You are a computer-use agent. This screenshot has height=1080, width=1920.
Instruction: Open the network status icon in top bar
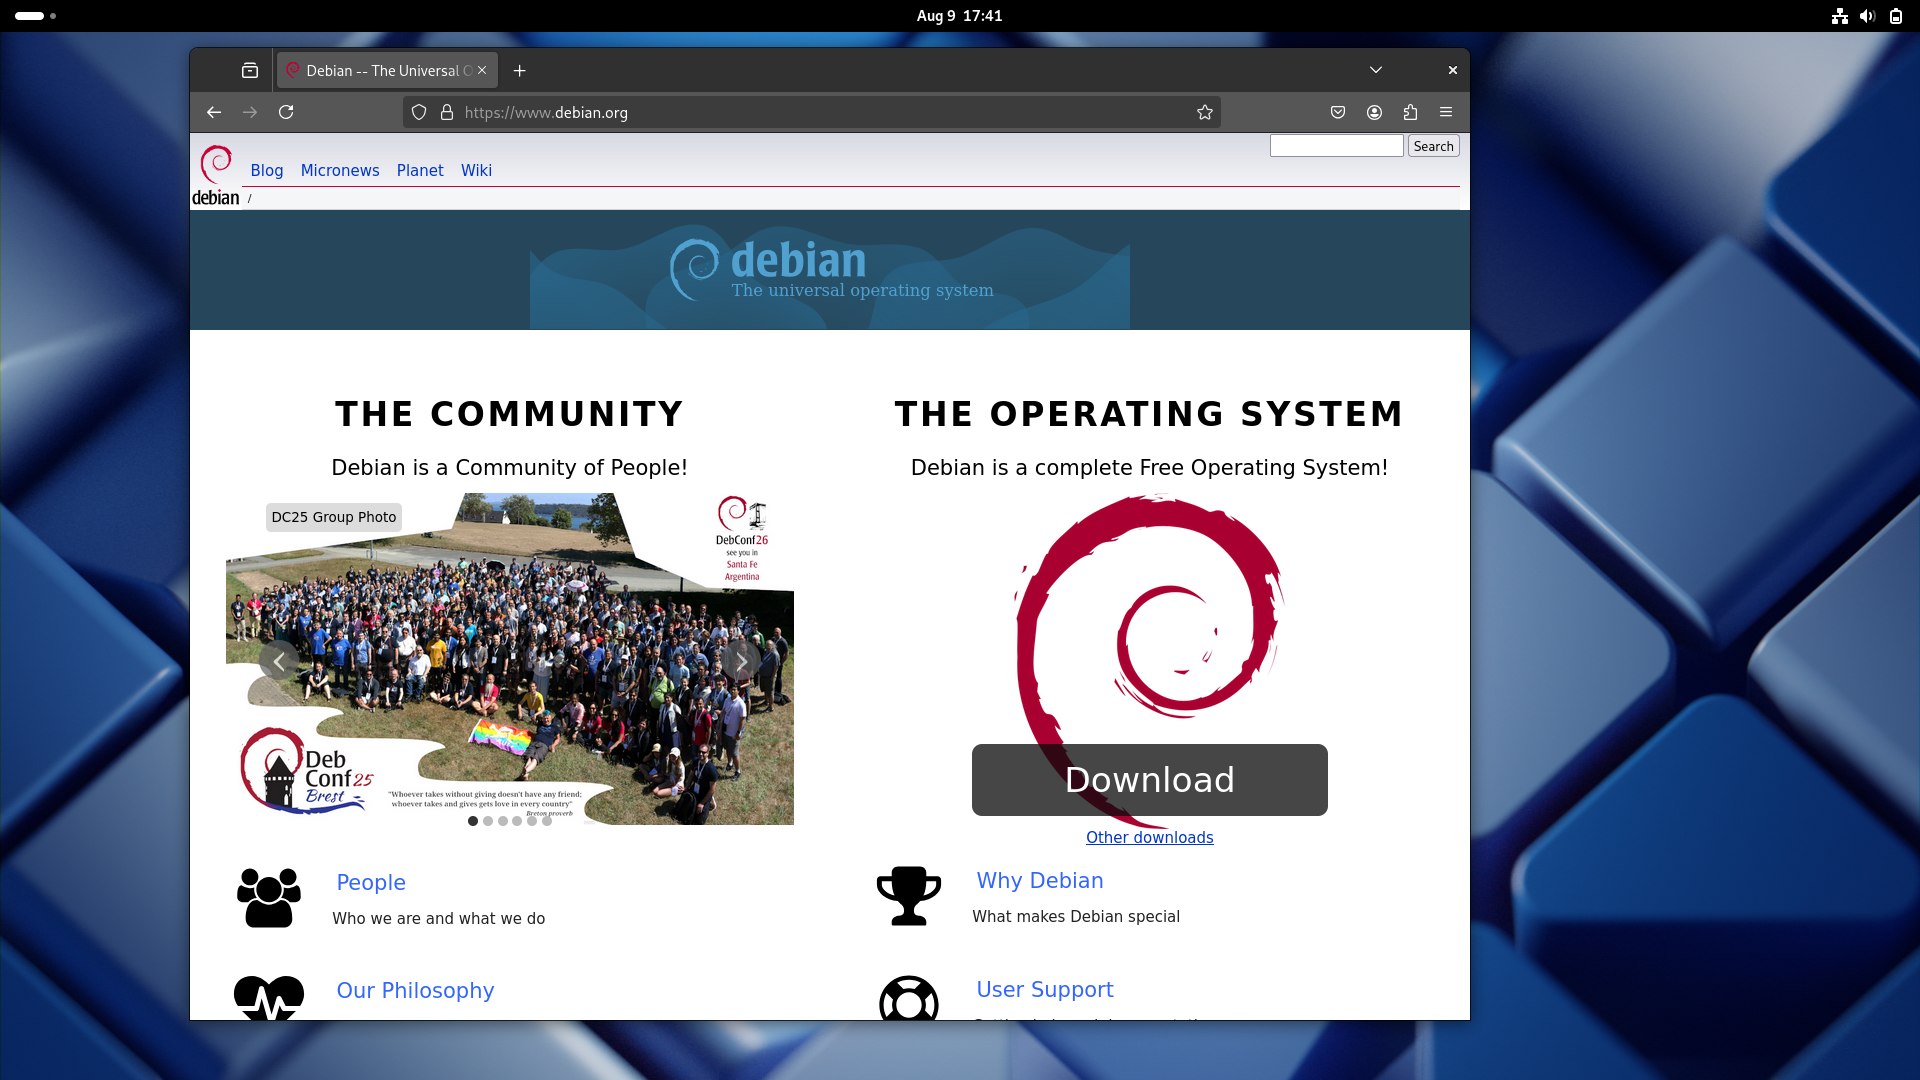1840,16
